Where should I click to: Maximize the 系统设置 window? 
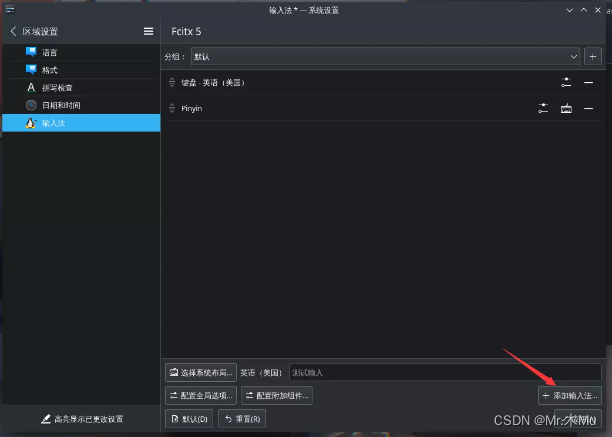(x=584, y=10)
